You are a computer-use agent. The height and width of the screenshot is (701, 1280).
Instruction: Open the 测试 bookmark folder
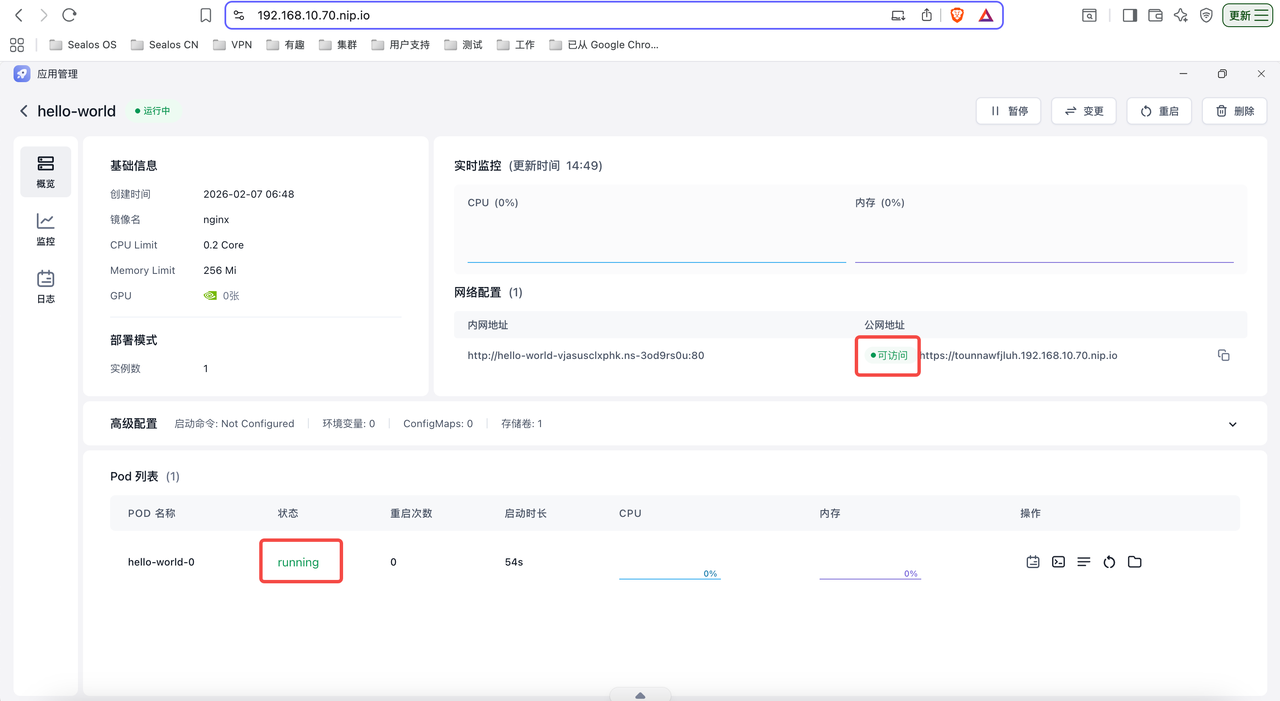464,45
